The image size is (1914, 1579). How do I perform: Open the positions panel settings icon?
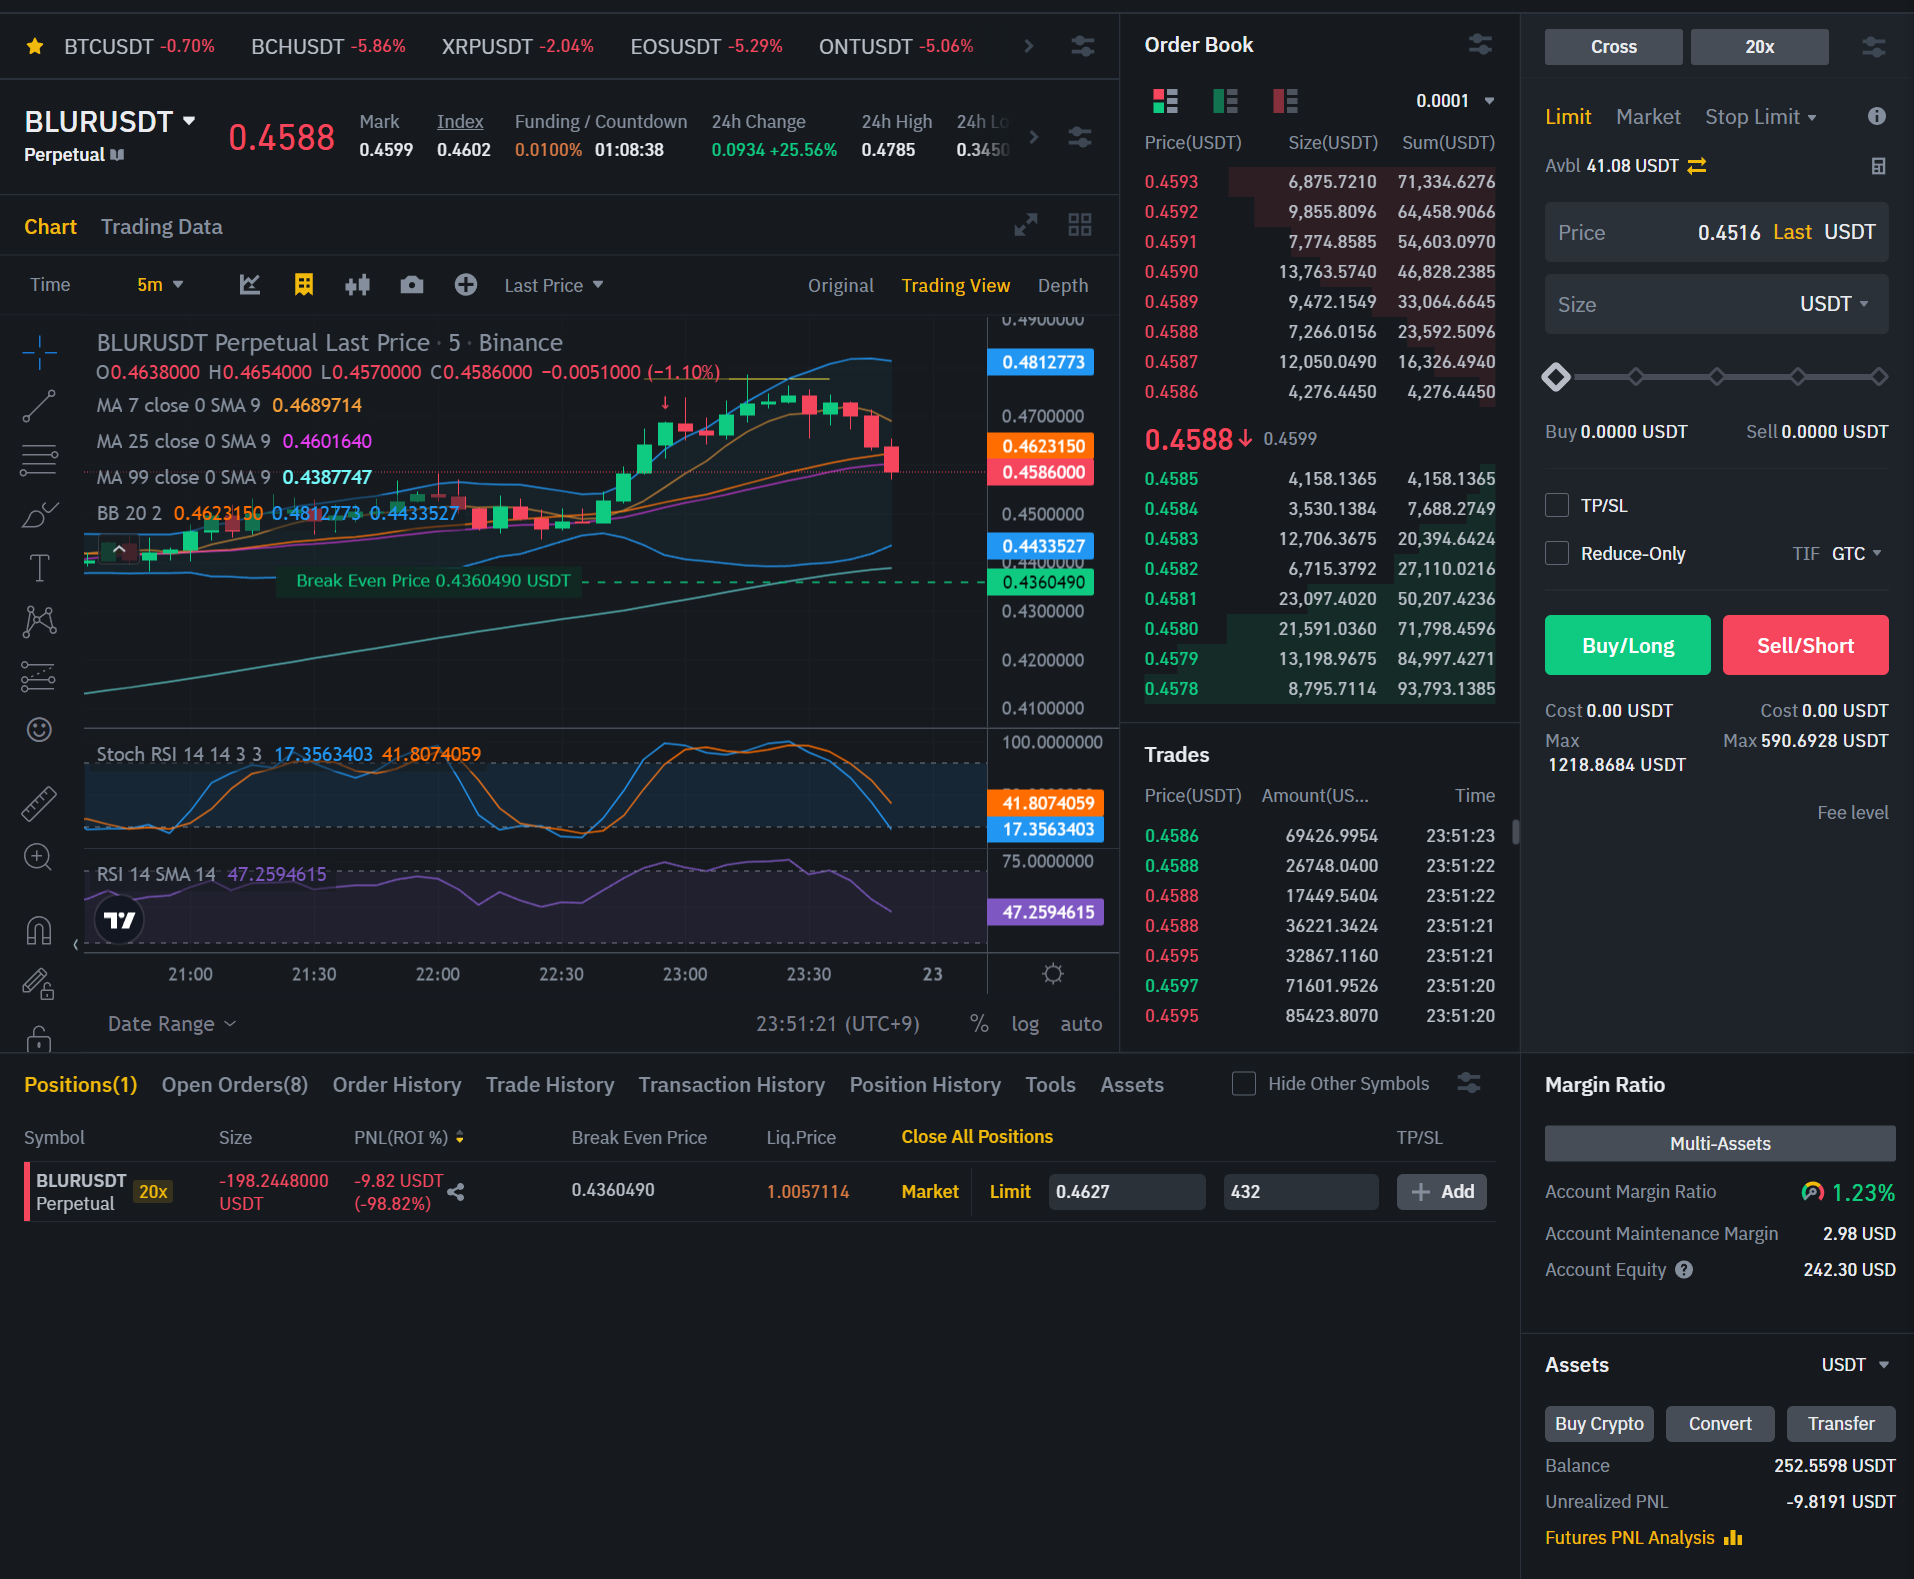tap(1469, 1083)
